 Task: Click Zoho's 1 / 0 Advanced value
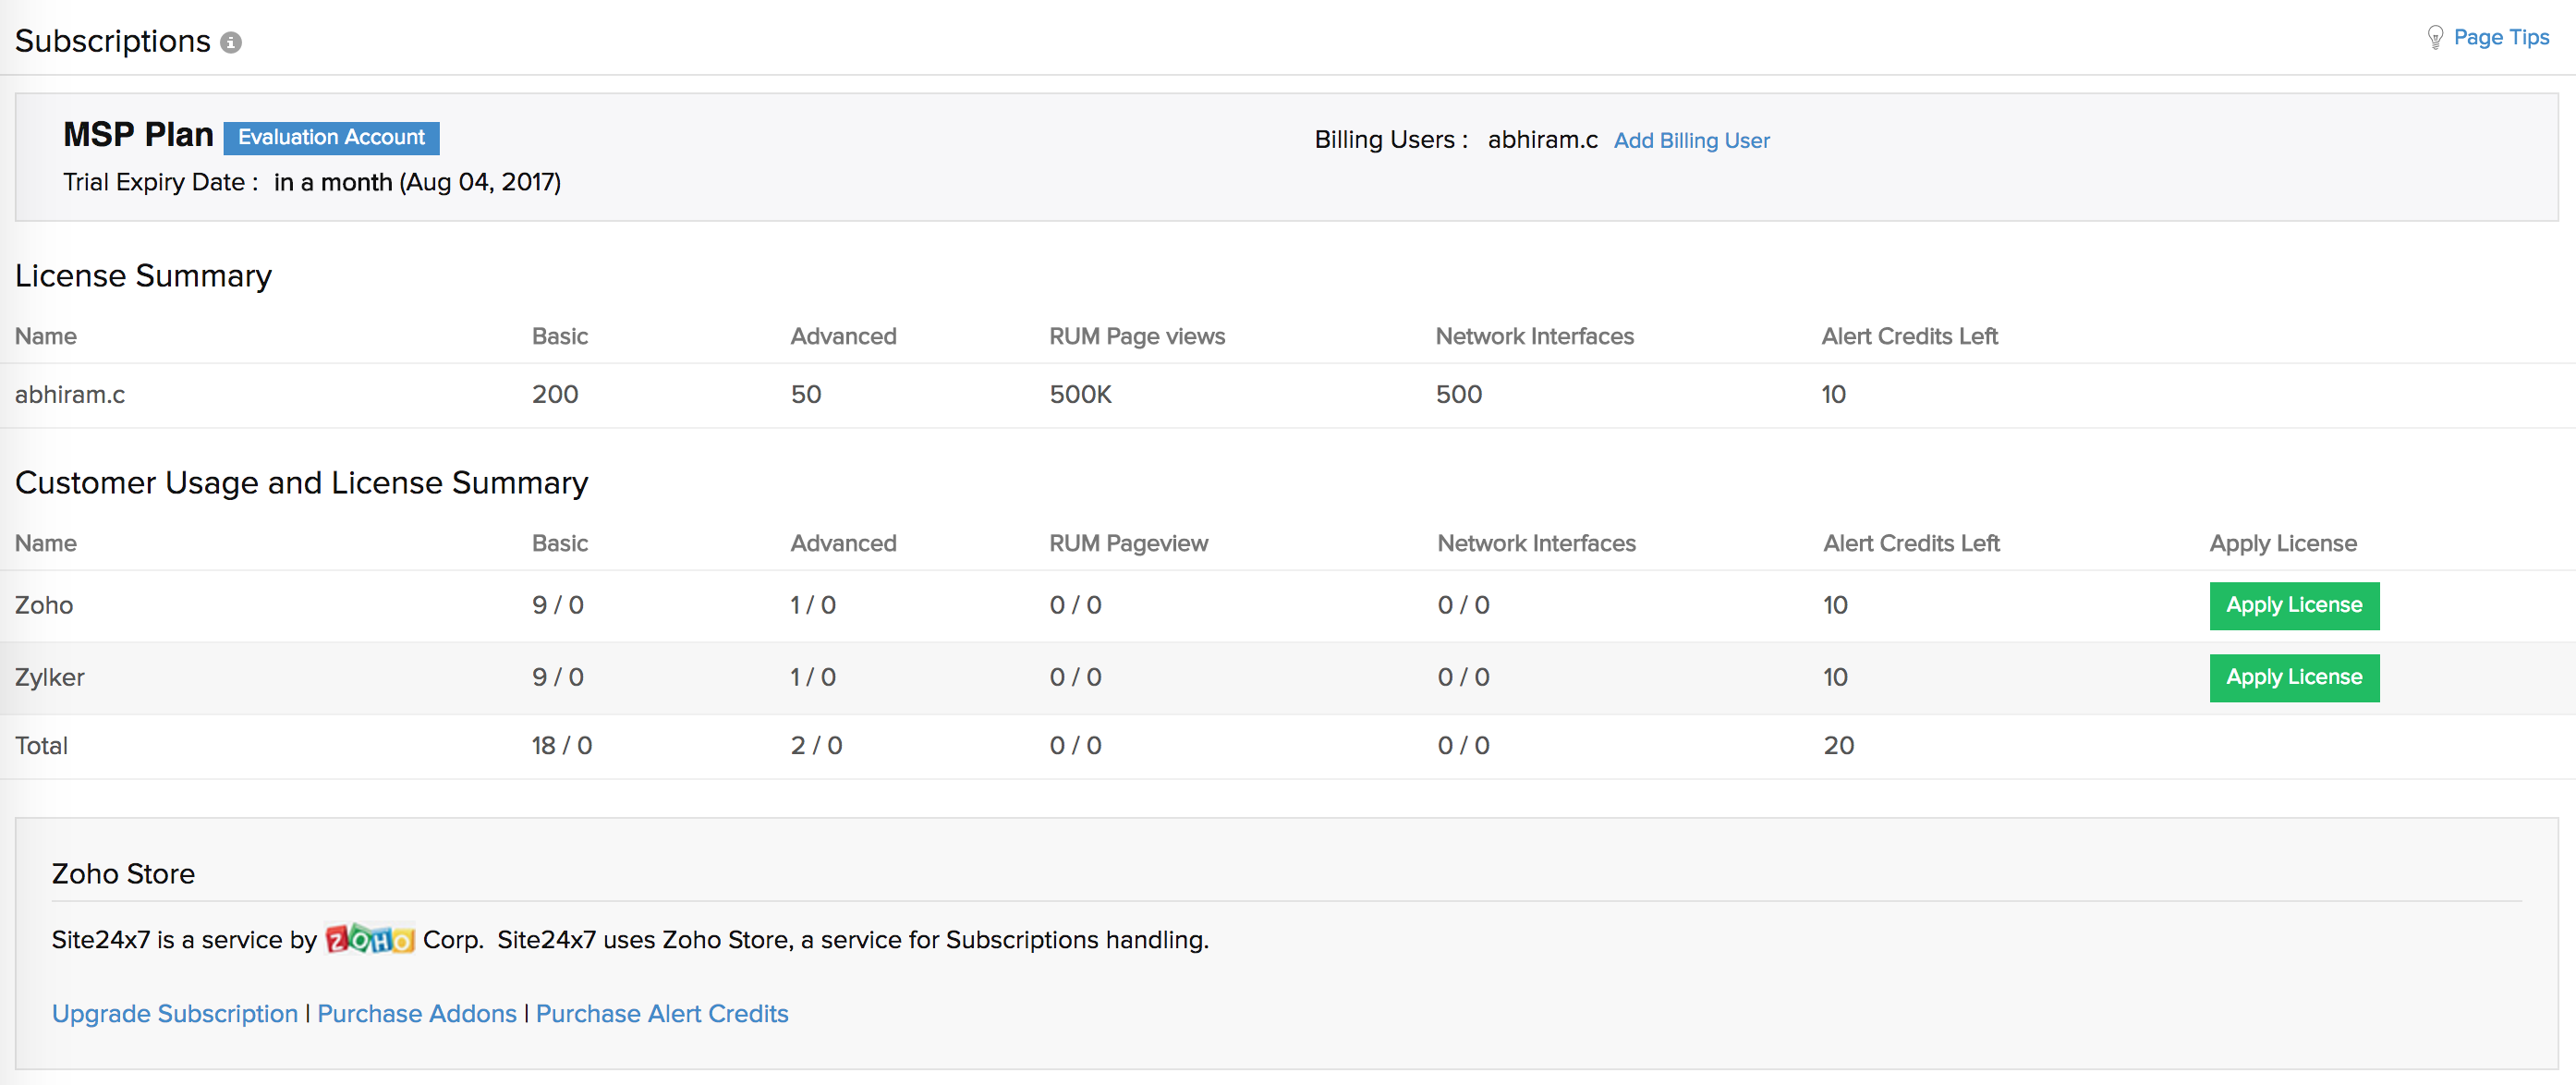(x=813, y=605)
